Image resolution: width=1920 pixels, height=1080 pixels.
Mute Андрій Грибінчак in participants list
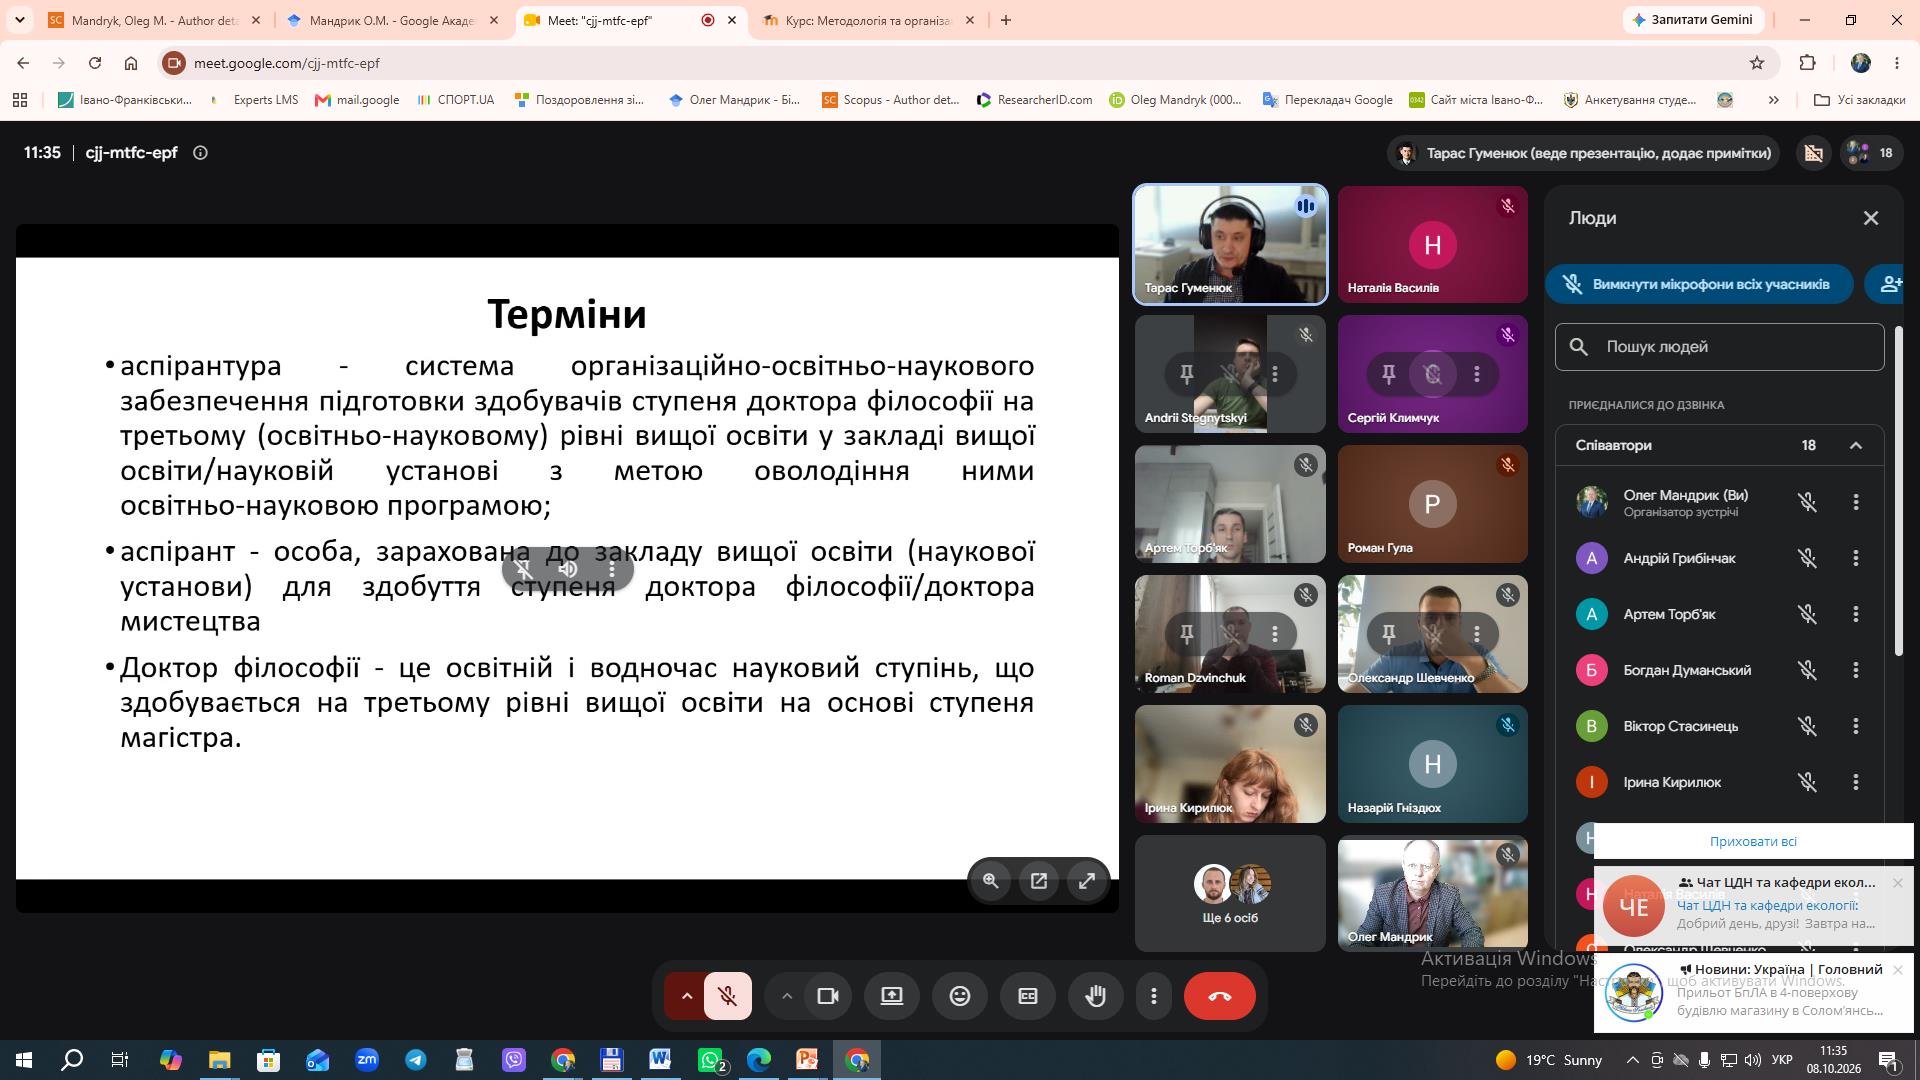pyautogui.click(x=1807, y=558)
